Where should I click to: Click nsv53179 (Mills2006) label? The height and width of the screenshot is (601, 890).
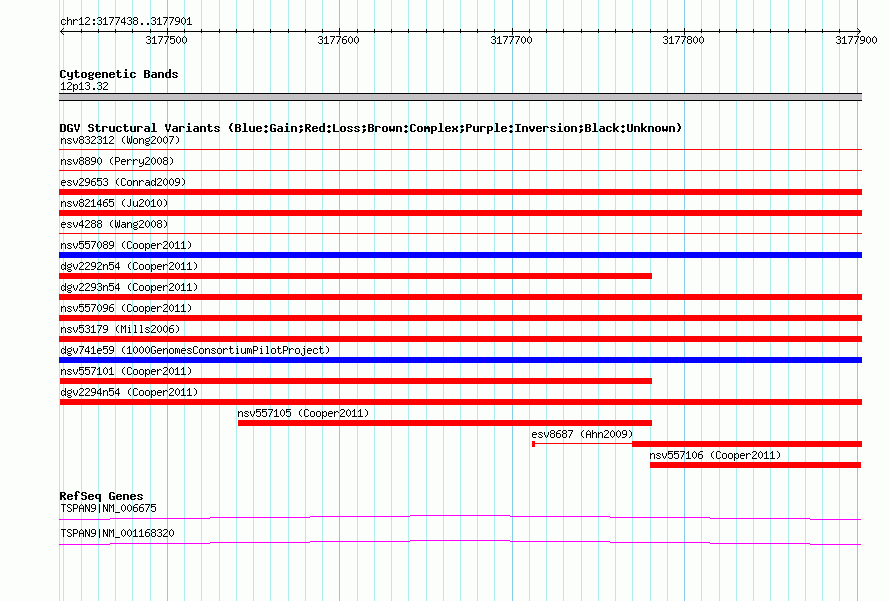(120, 329)
